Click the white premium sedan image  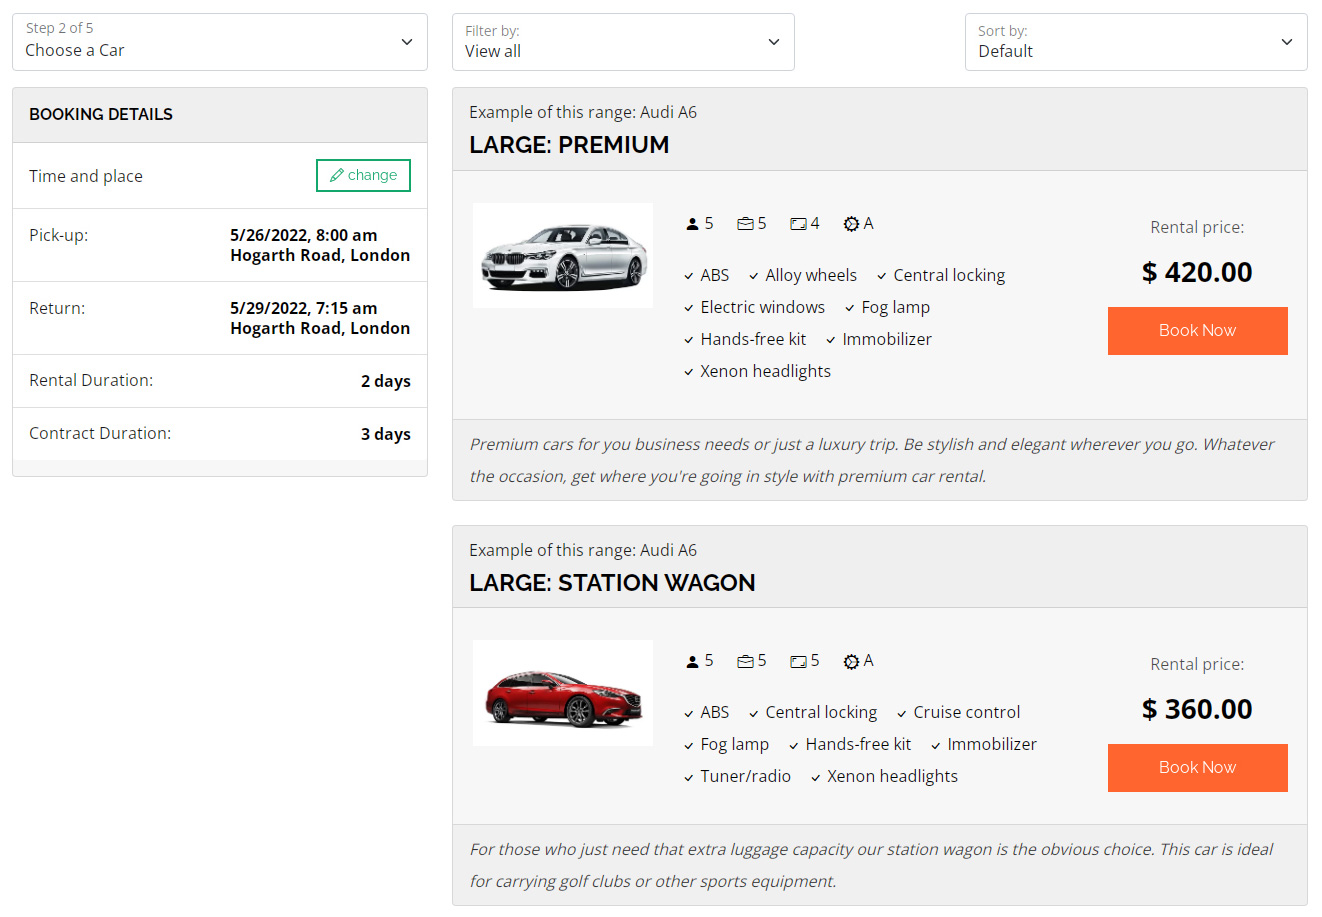[563, 256]
